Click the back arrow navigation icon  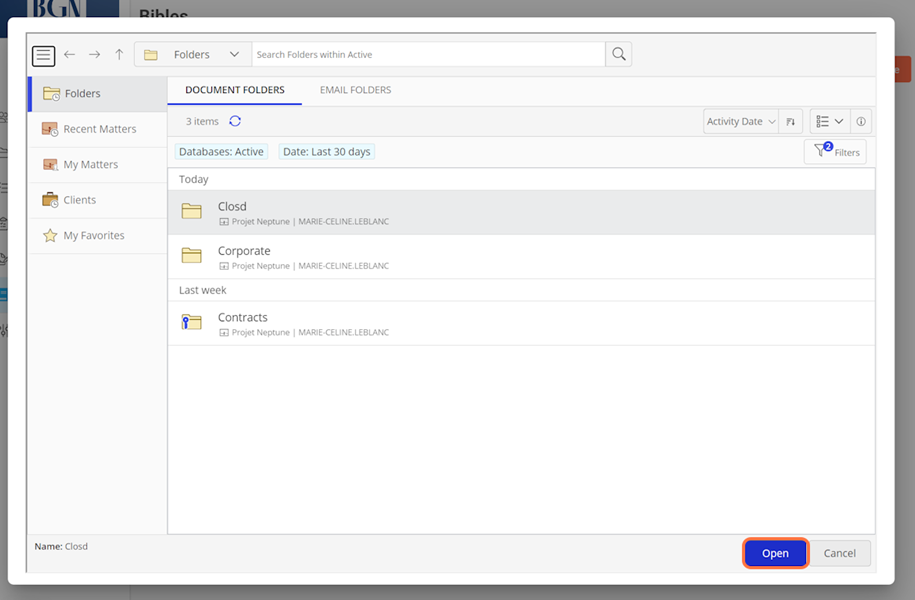point(69,55)
